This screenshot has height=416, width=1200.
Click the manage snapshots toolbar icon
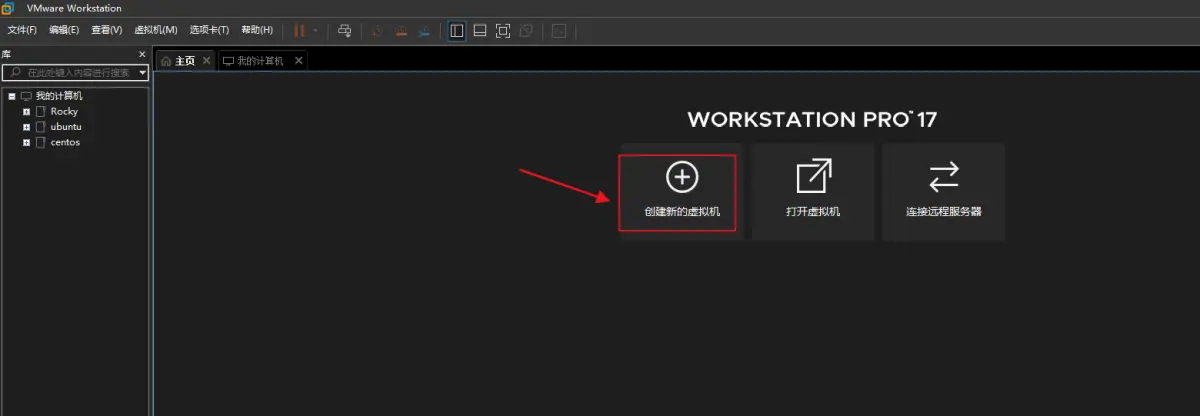(425, 30)
